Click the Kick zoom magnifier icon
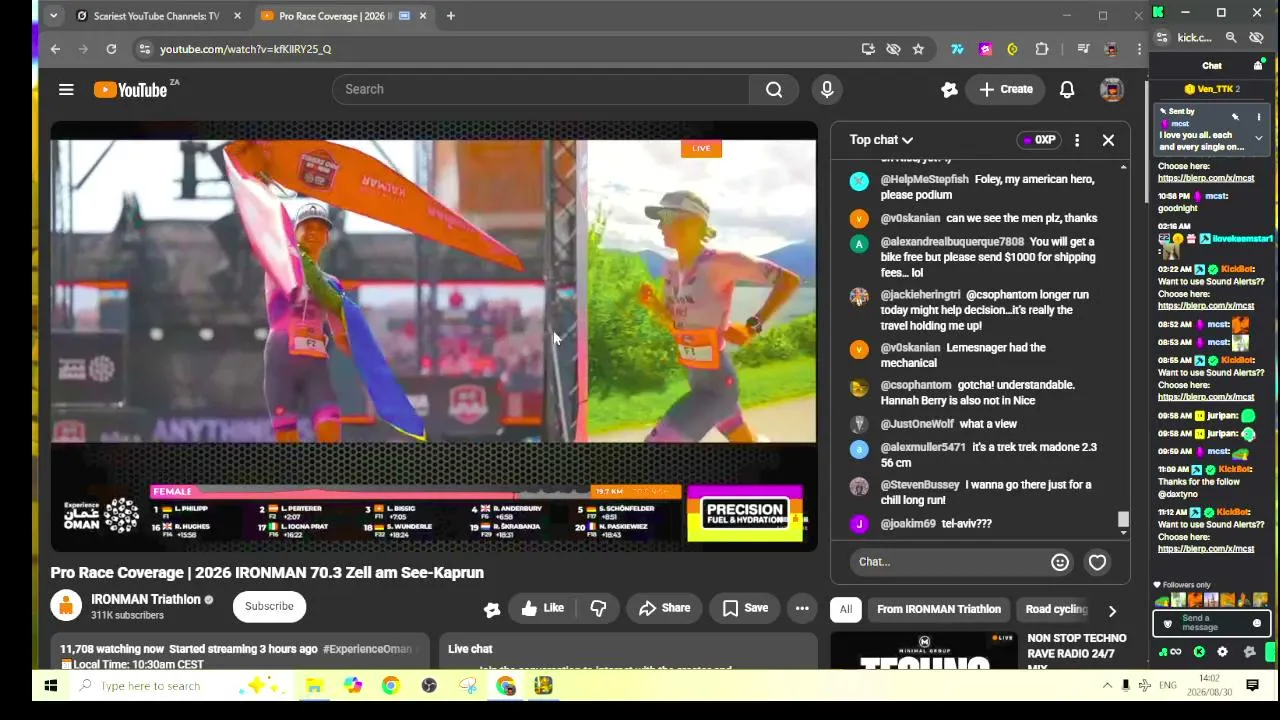The image size is (1280, 720). (1231, 38)
